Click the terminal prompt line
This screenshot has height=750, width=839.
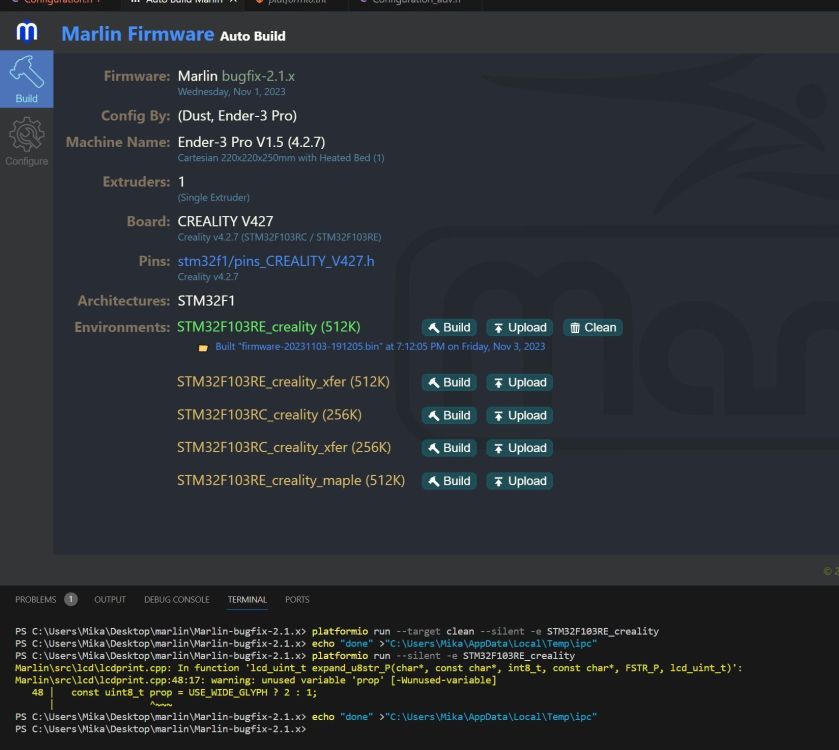161,729
